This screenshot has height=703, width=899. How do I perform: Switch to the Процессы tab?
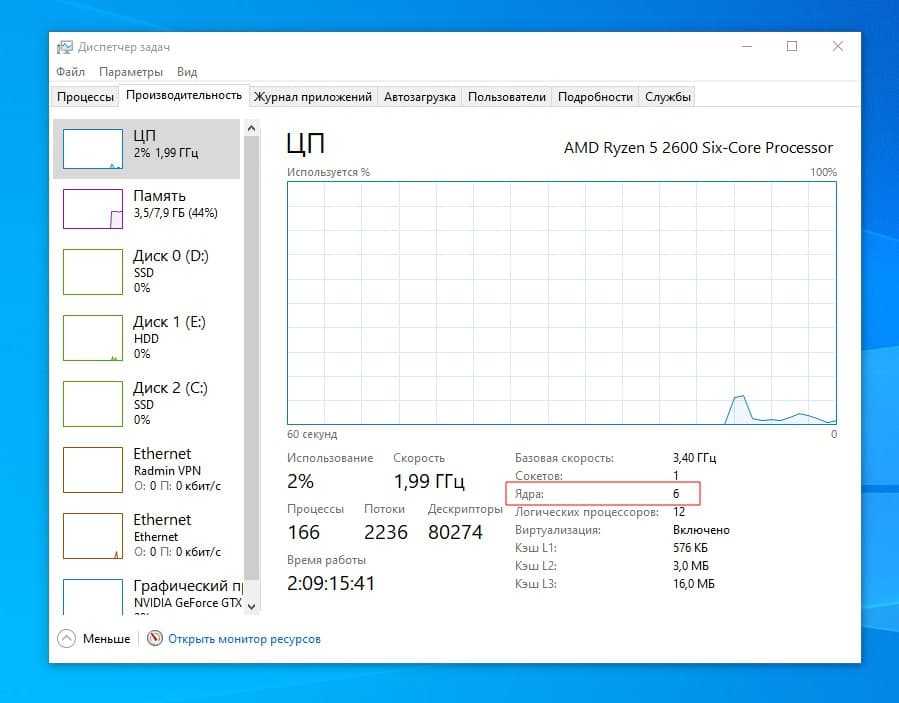point(85,97)
